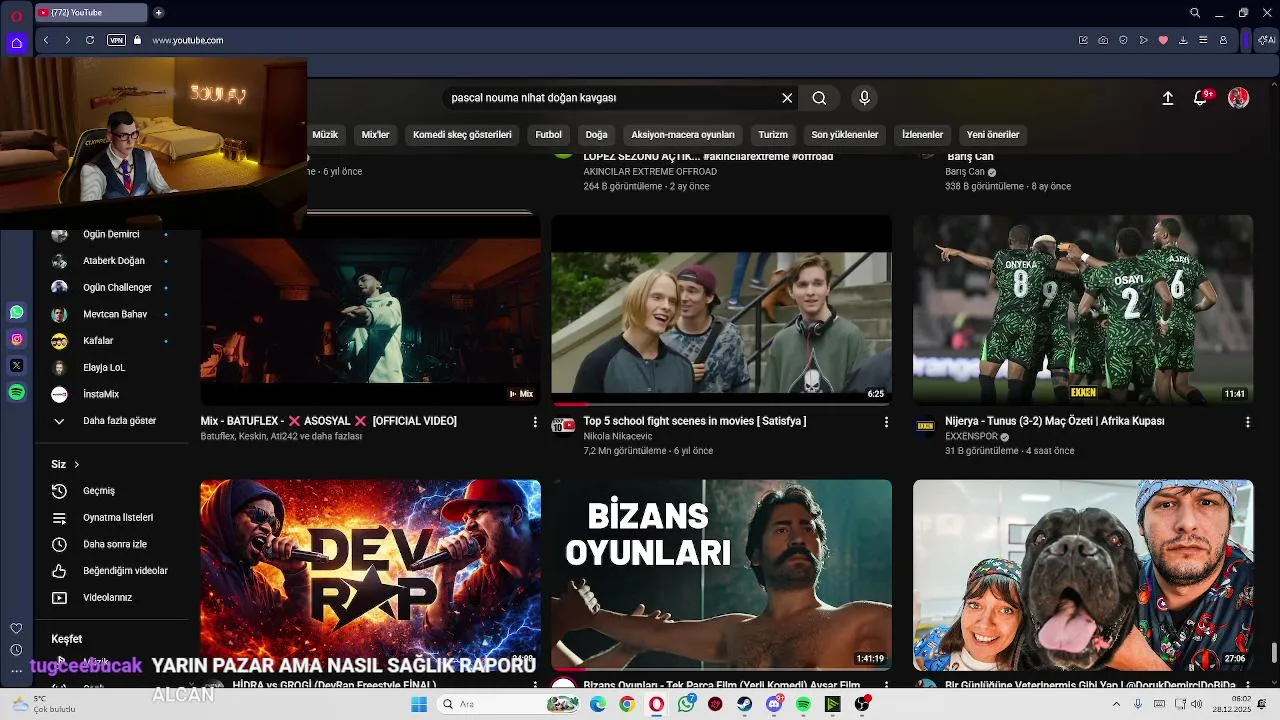Click the YouTube search query box
1280x720 pixels.
point(610,98)
